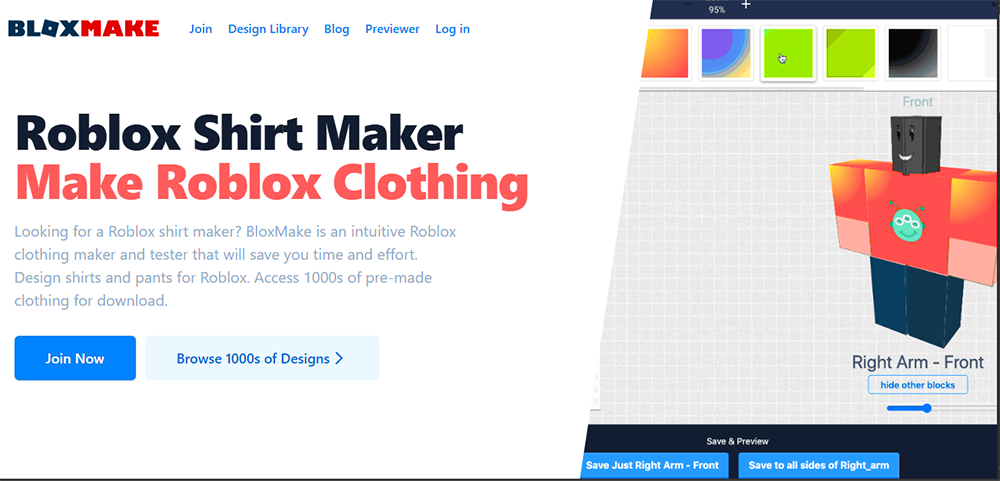Open the Blog navigation link
Image resolution: width=1000 pixels, height=481 pixels.
point(337,29)
